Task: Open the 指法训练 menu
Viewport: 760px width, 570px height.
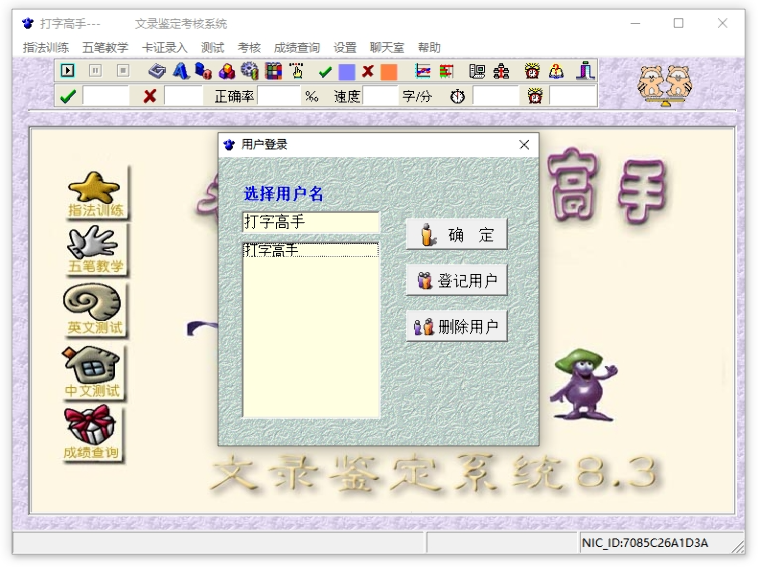Action: pos(46,48)
